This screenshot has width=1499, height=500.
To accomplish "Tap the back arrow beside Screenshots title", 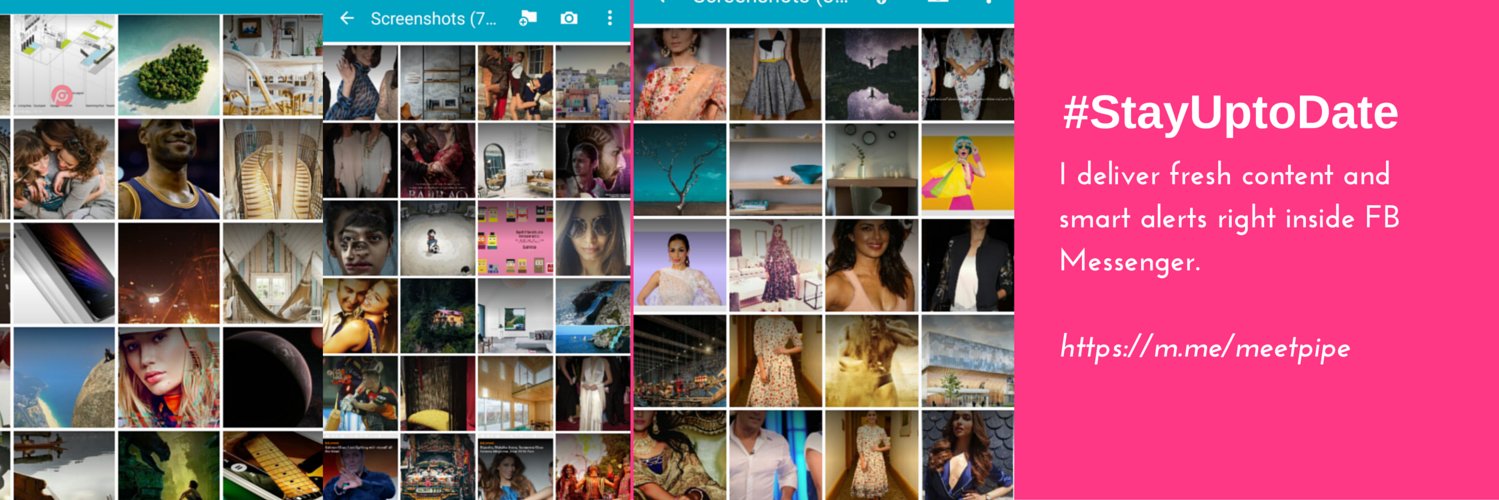I will [347, 18].
